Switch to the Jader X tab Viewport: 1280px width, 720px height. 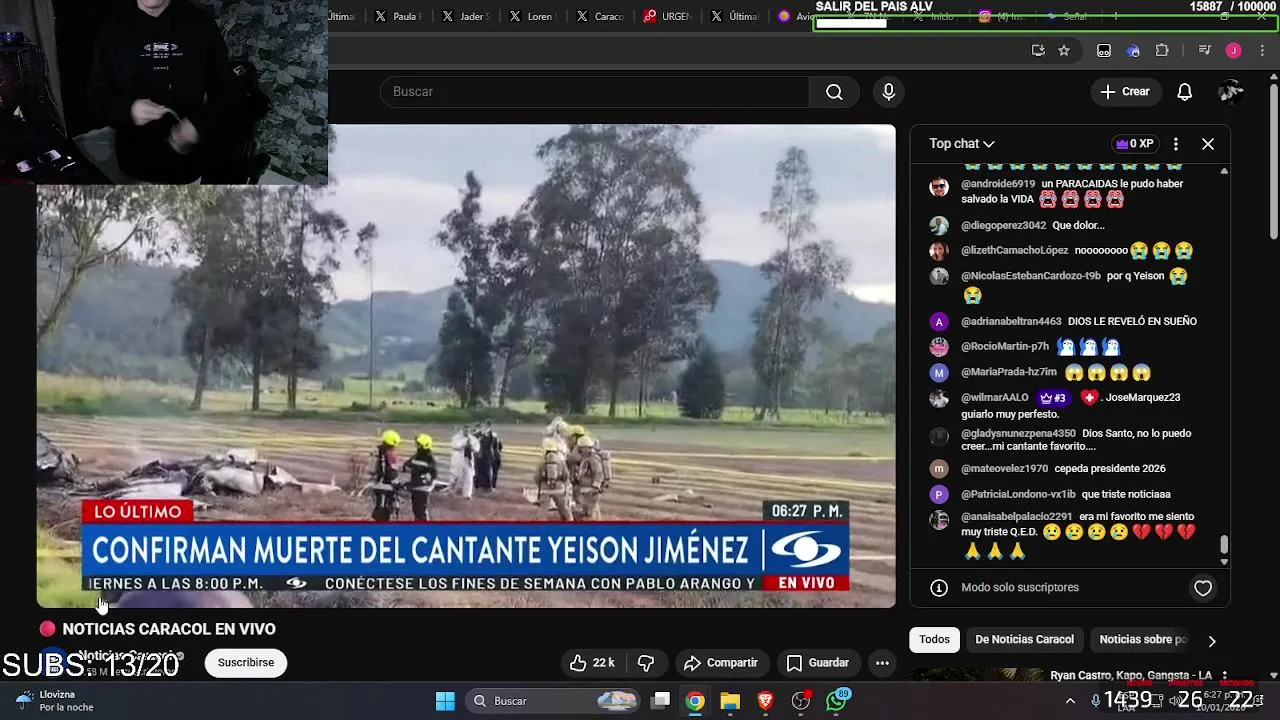pyautogui.click(x=465, y=16)
